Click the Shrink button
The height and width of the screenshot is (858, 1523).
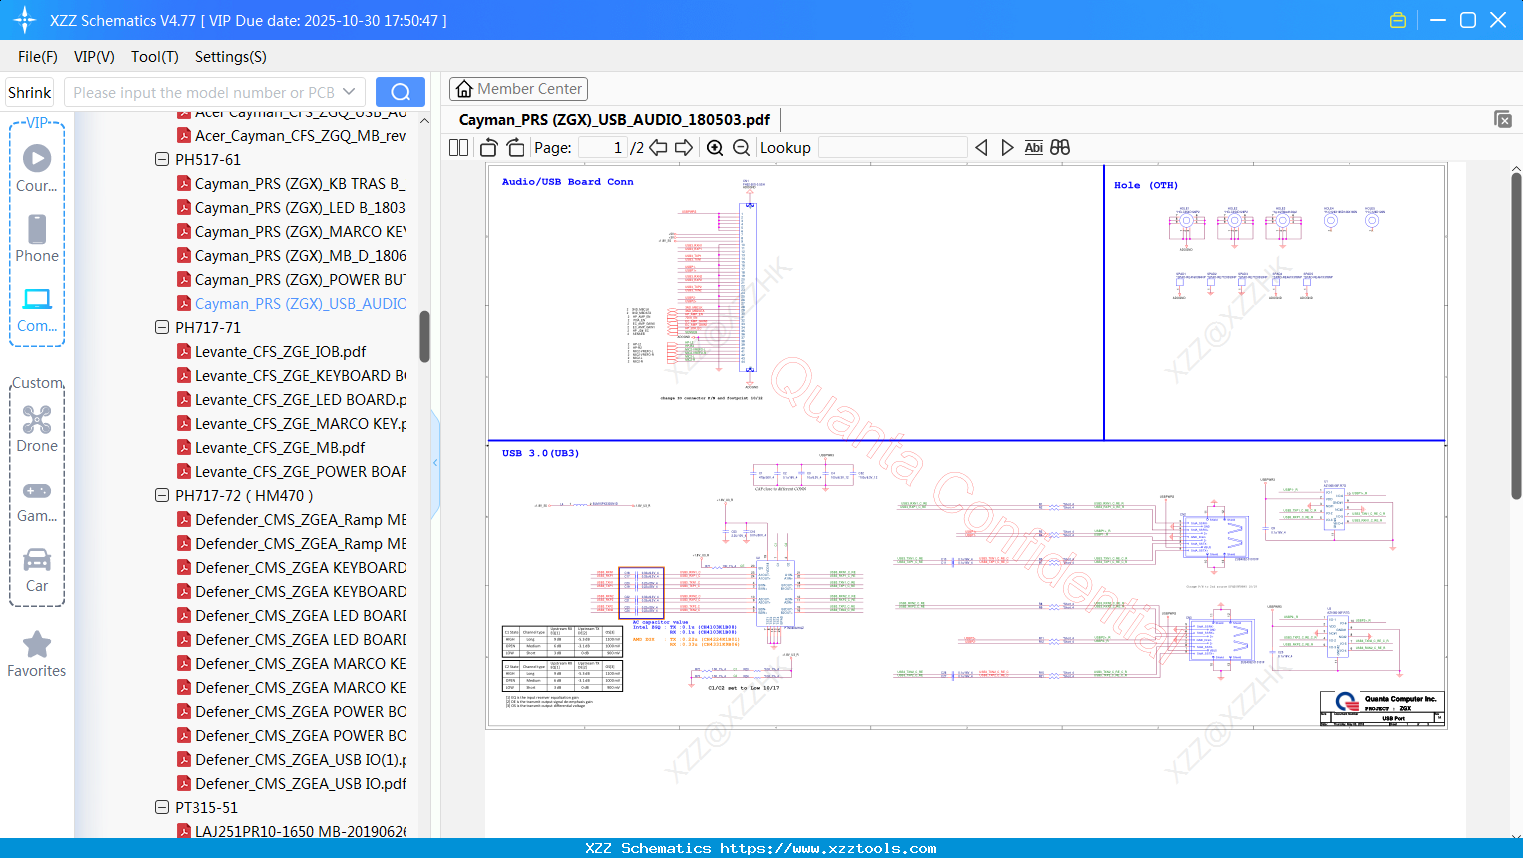coord(30,92)
